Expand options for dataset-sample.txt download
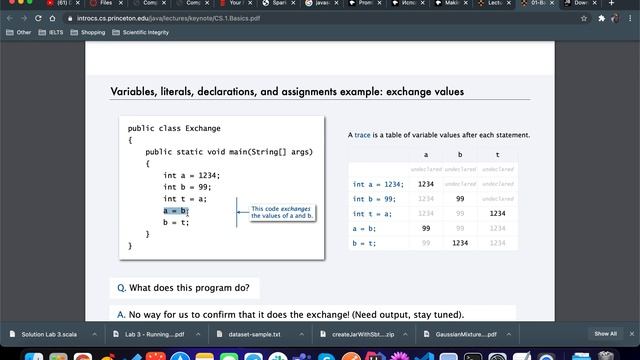 click(301, 334)
